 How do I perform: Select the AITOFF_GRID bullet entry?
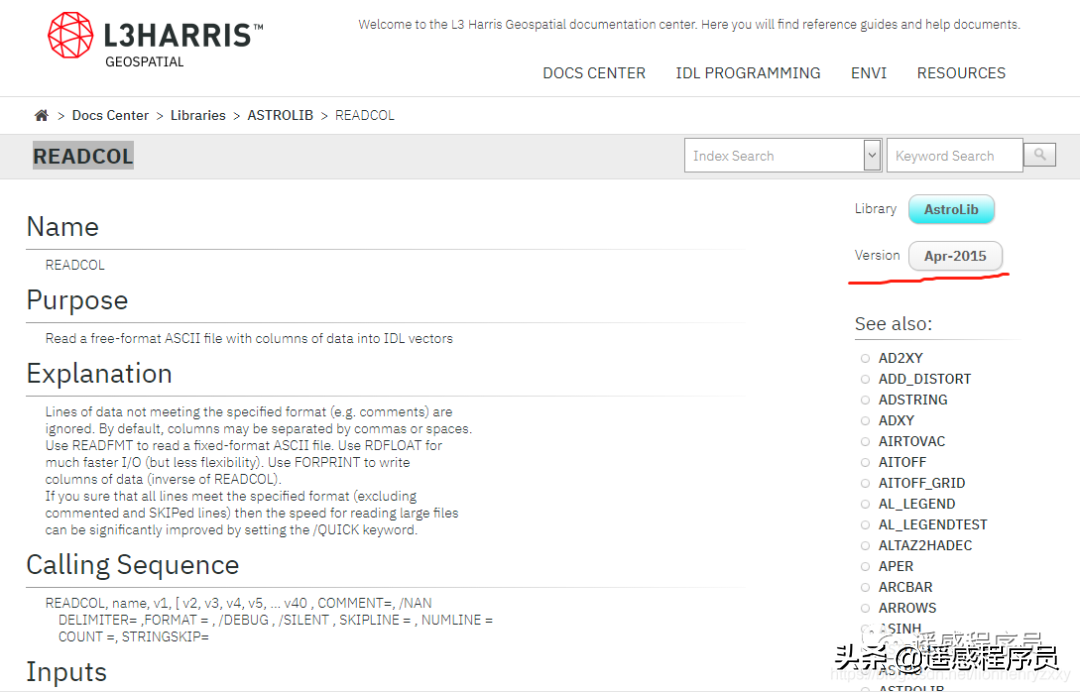point(921,483)
